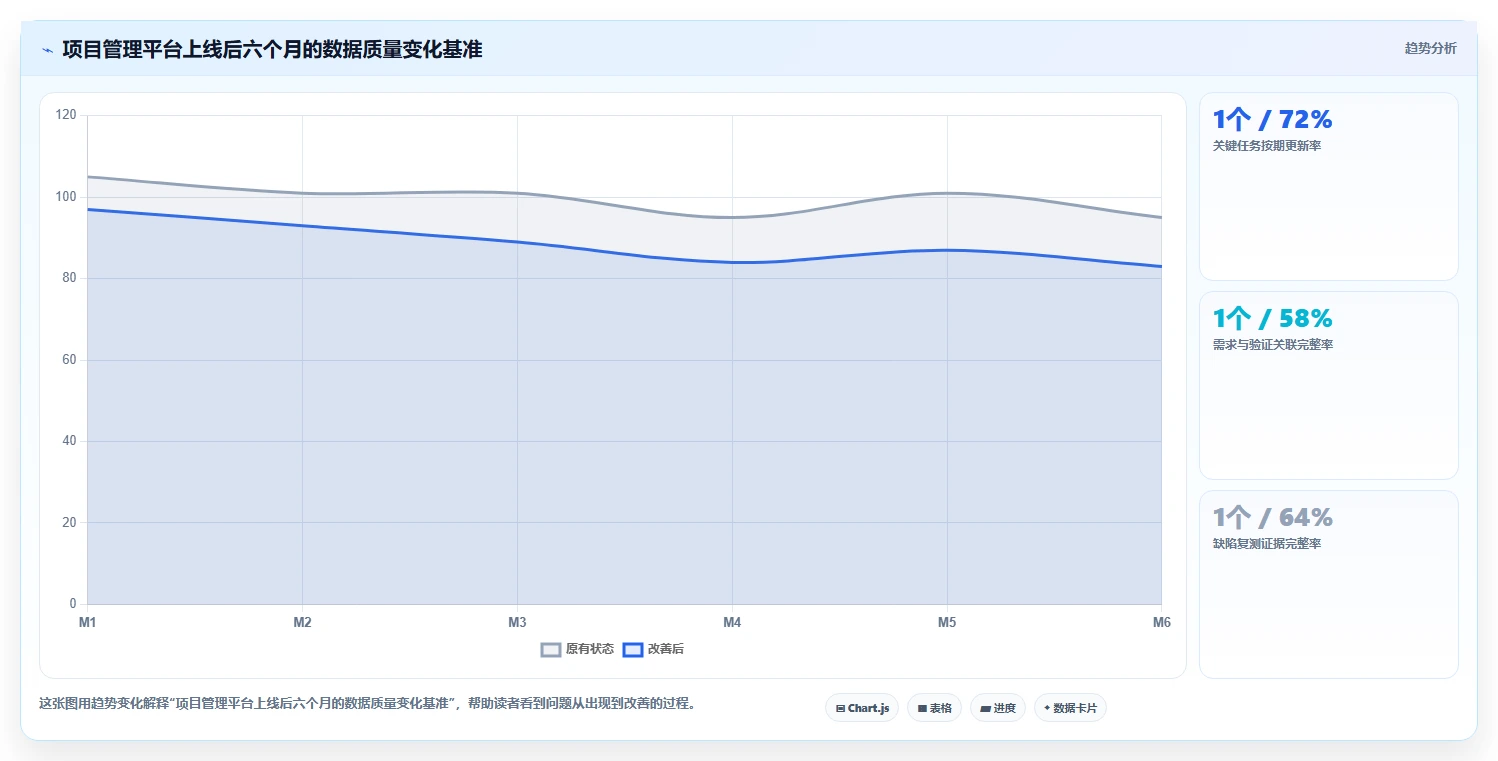
Task: Click the icon inside the Chart.js tag
Action: (x=841, y=708)
